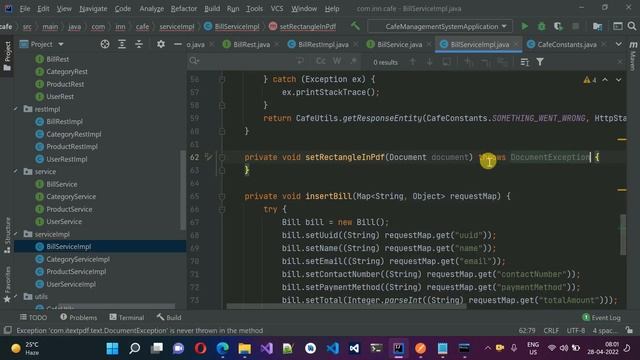Click the editor horizontal scrollbar

346,306
